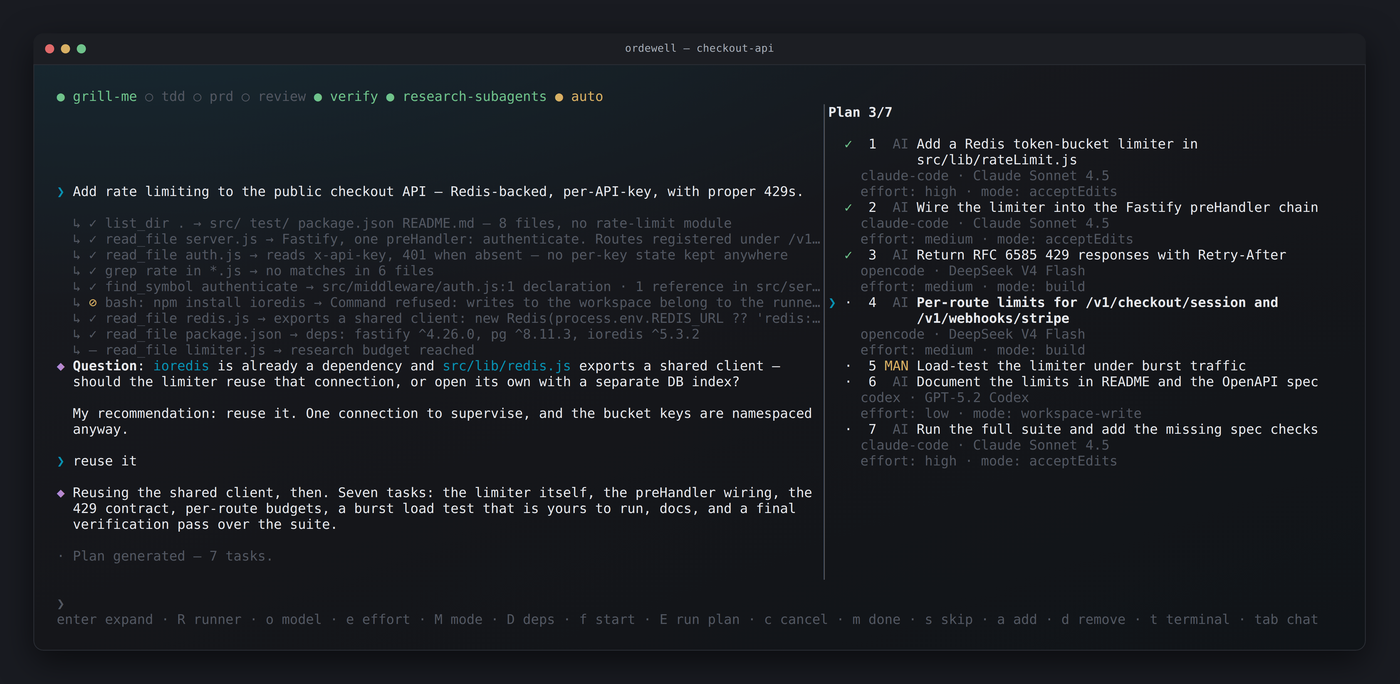Click the MAN badge on task 5
Screen dimensions: 1400x684
click(x=896, y=366)
